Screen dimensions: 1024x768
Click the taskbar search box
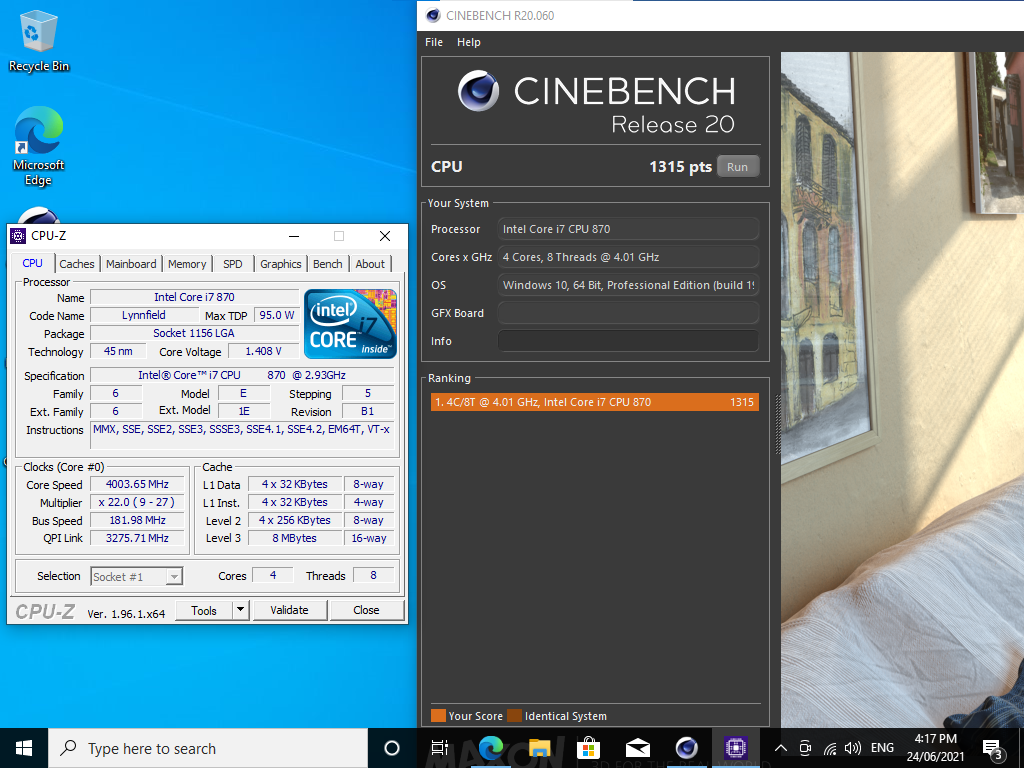tap(208, 748)
